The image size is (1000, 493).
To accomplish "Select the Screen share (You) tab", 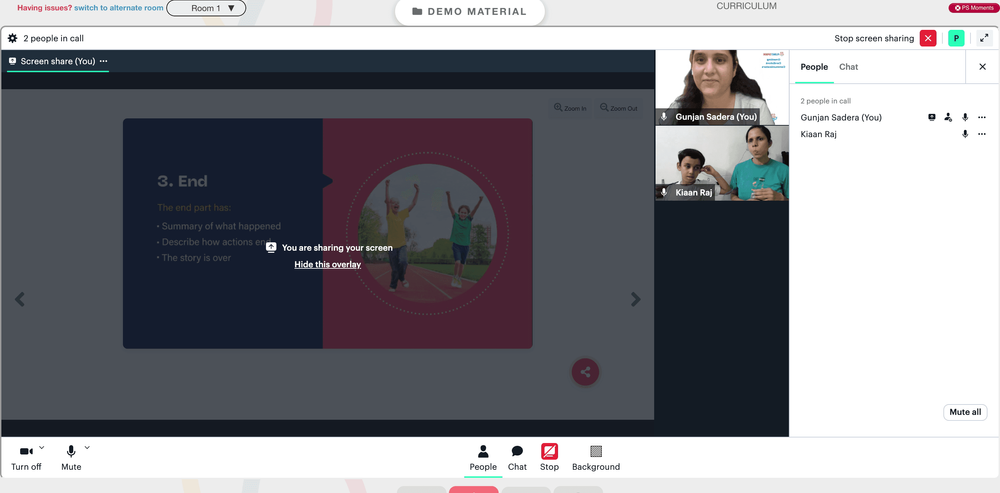I will click(x=57, y=61).
